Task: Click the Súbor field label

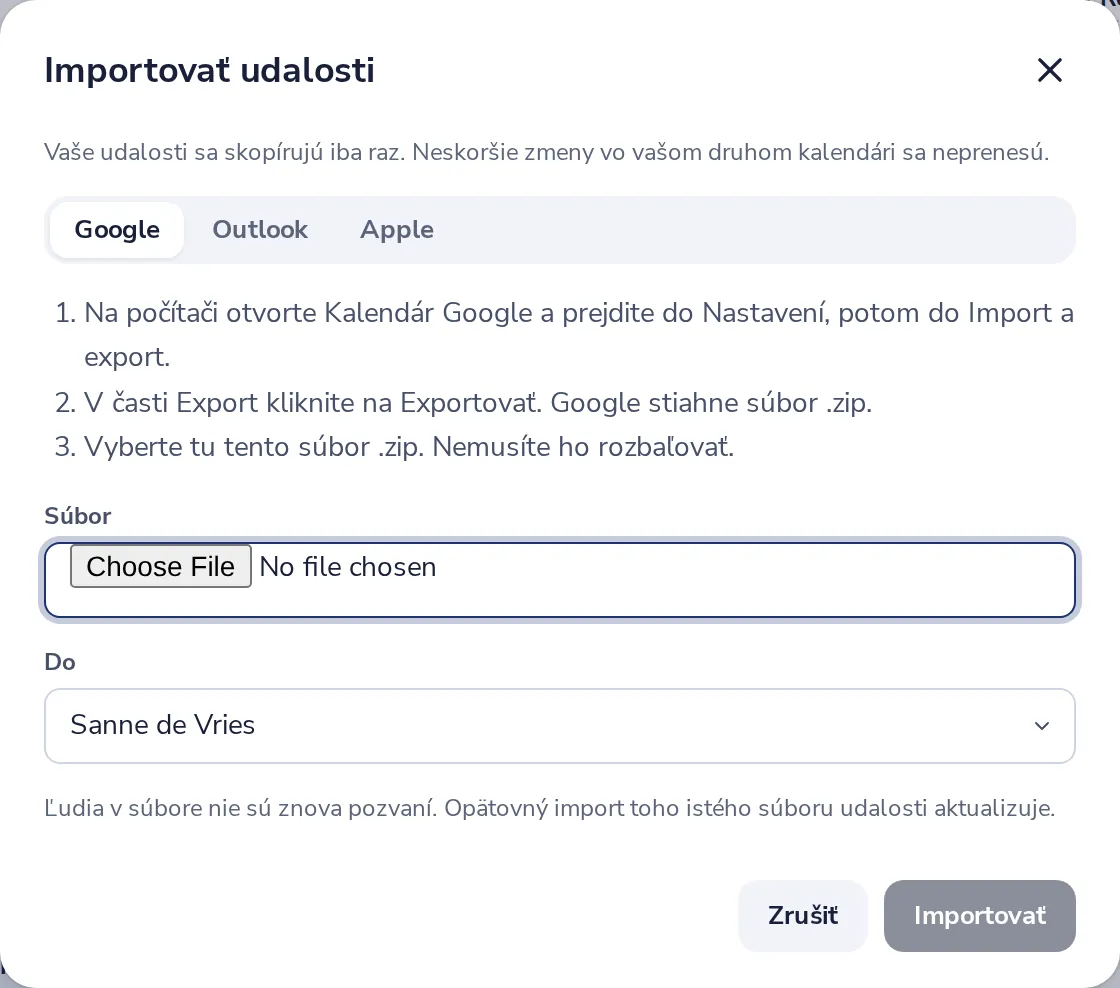Action: [x=78, y=516]
